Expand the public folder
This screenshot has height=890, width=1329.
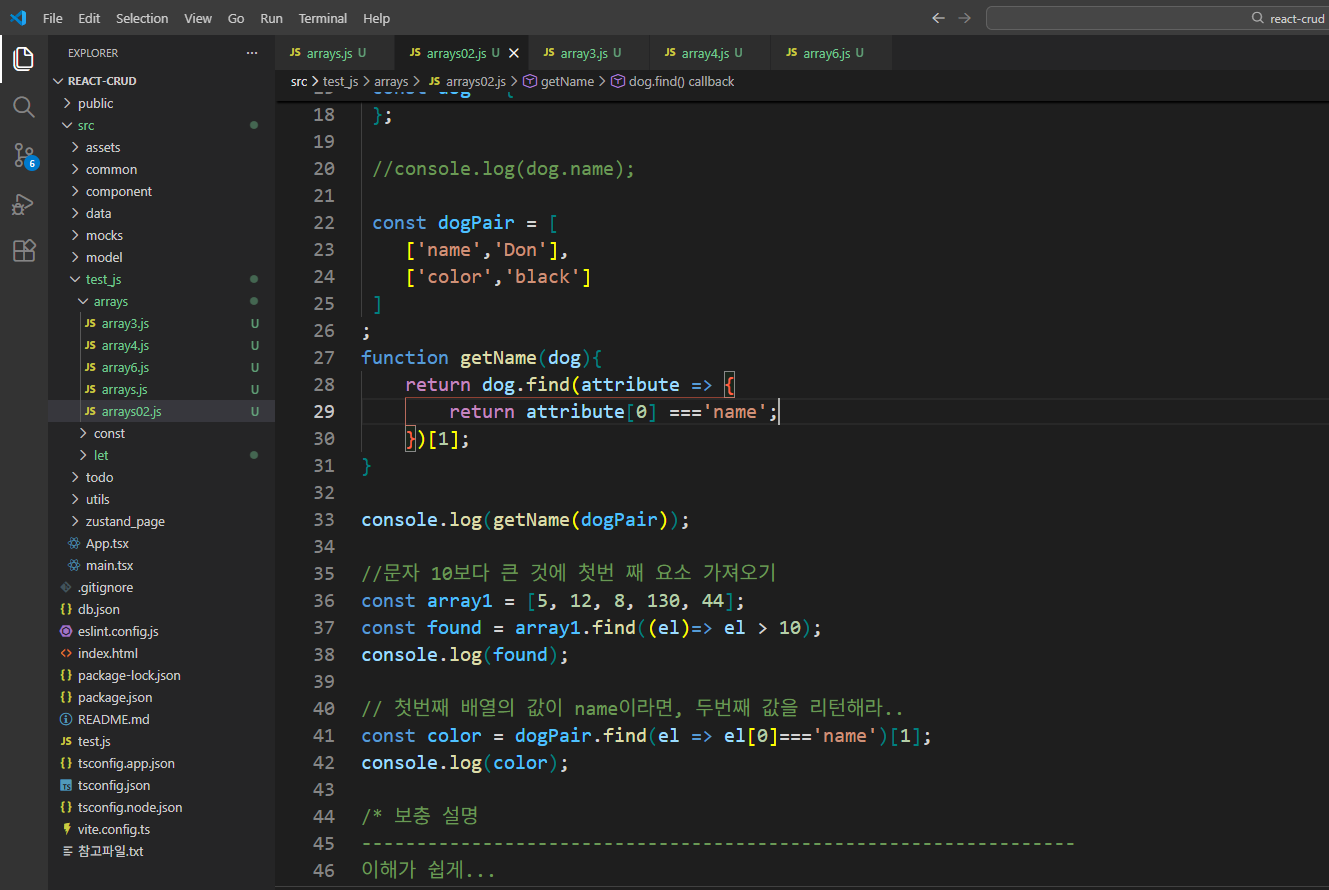pos(67,103)
